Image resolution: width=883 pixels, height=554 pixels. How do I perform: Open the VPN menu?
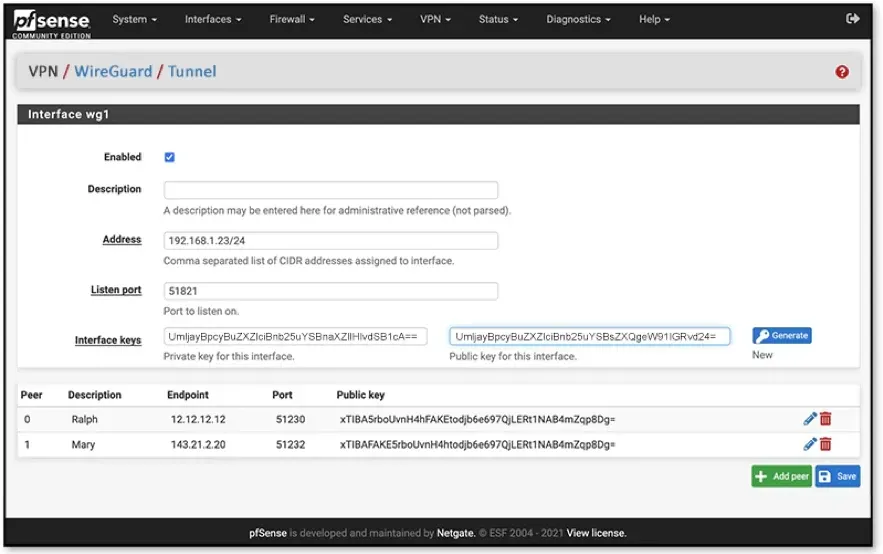[435, 19]
